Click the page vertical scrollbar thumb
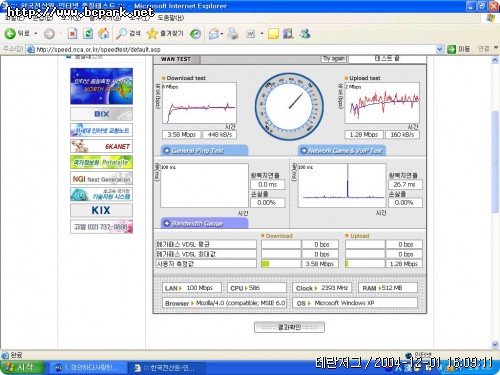Screen dimensions: 500x375 (495, 162)
